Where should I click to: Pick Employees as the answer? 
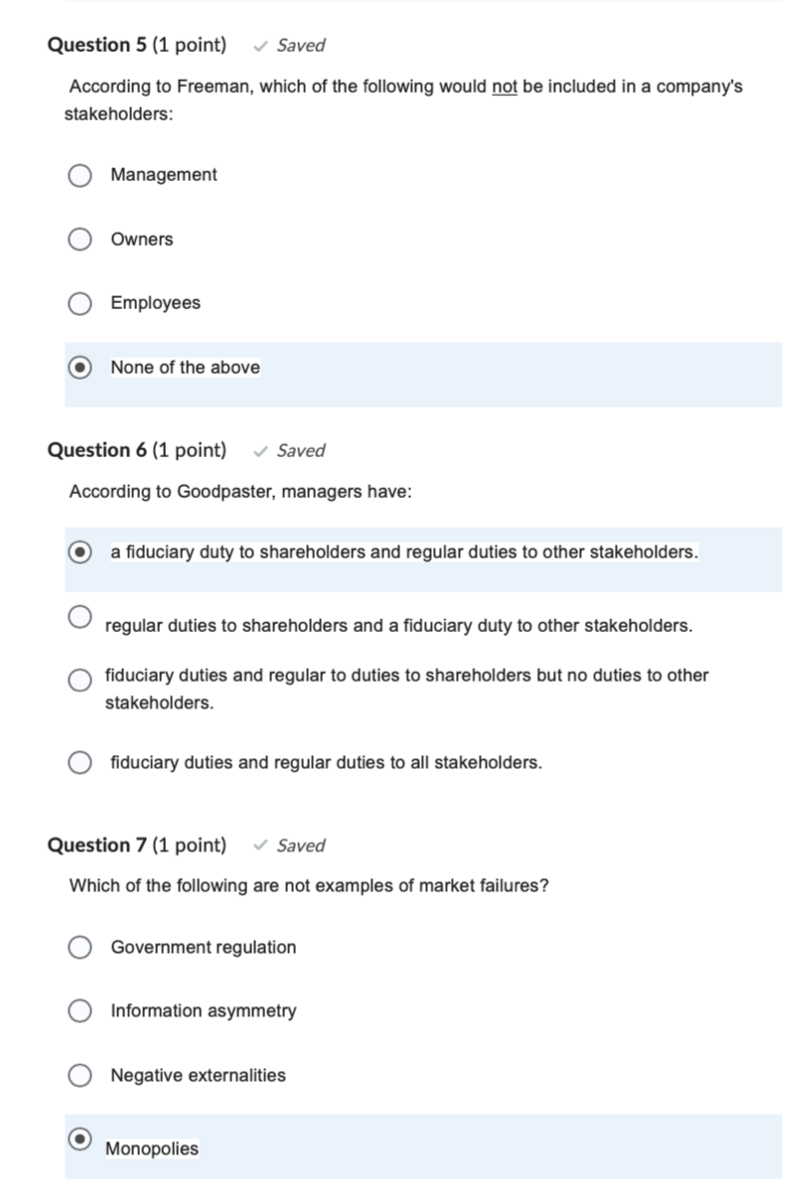(79, 303)
